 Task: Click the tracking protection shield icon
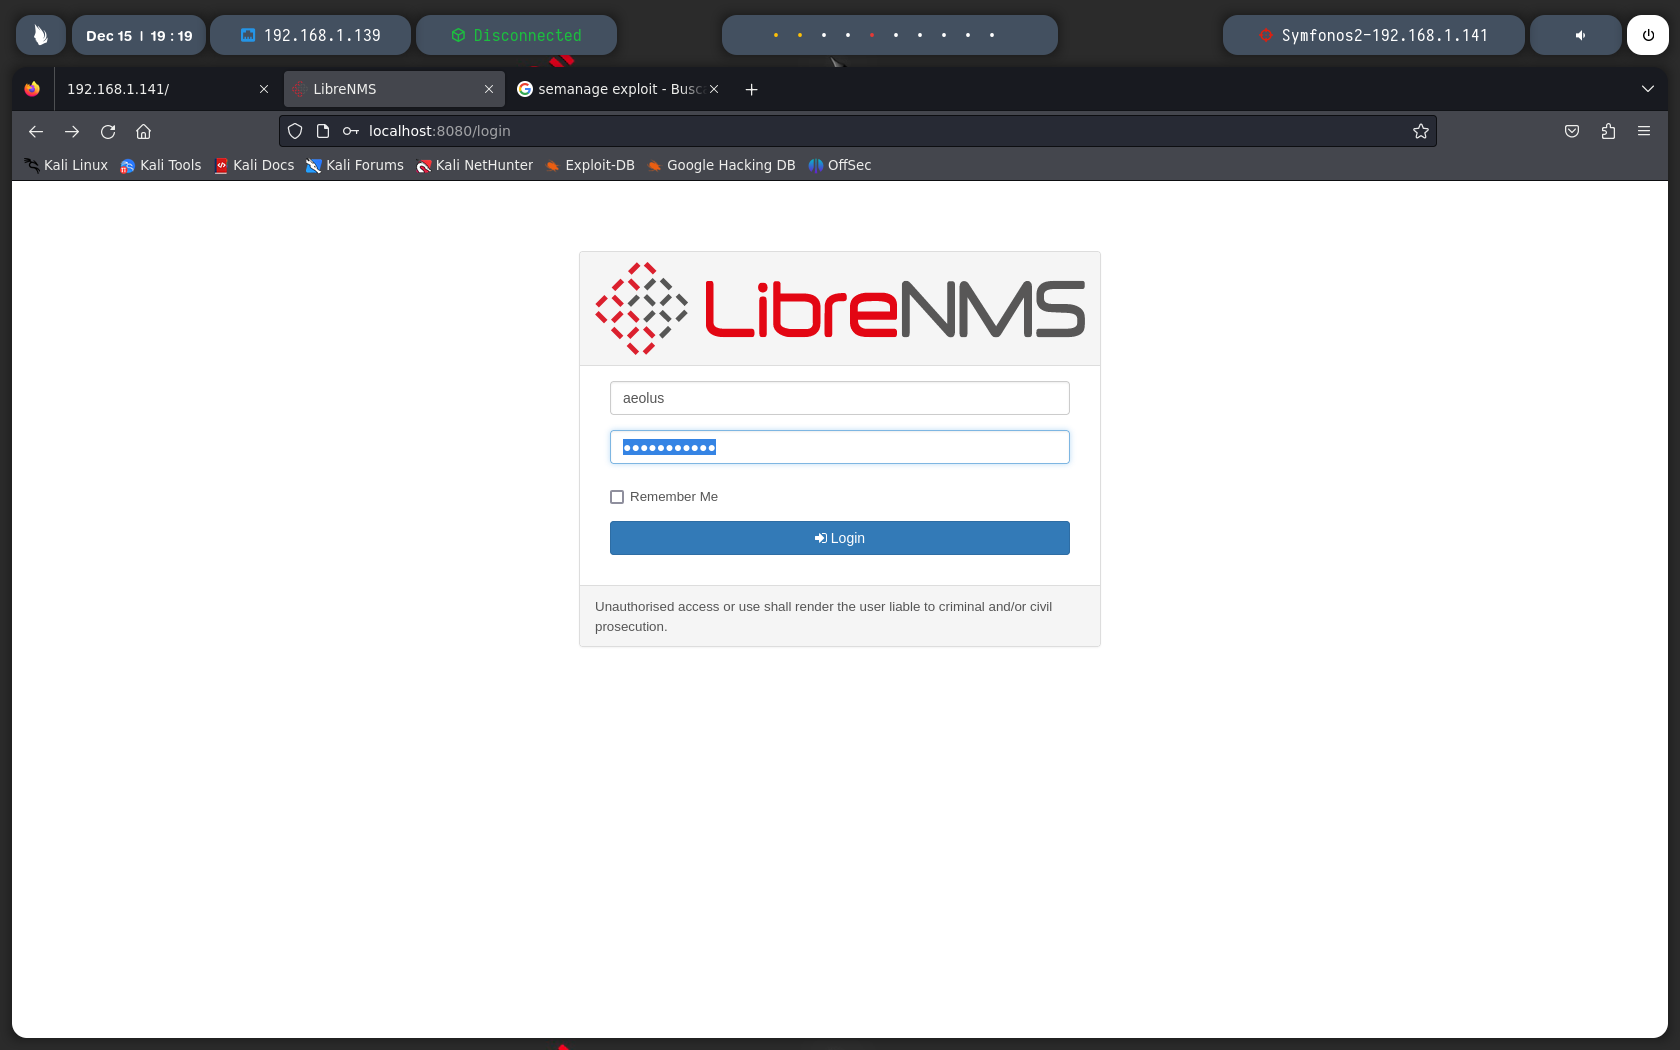pos(295,132)
